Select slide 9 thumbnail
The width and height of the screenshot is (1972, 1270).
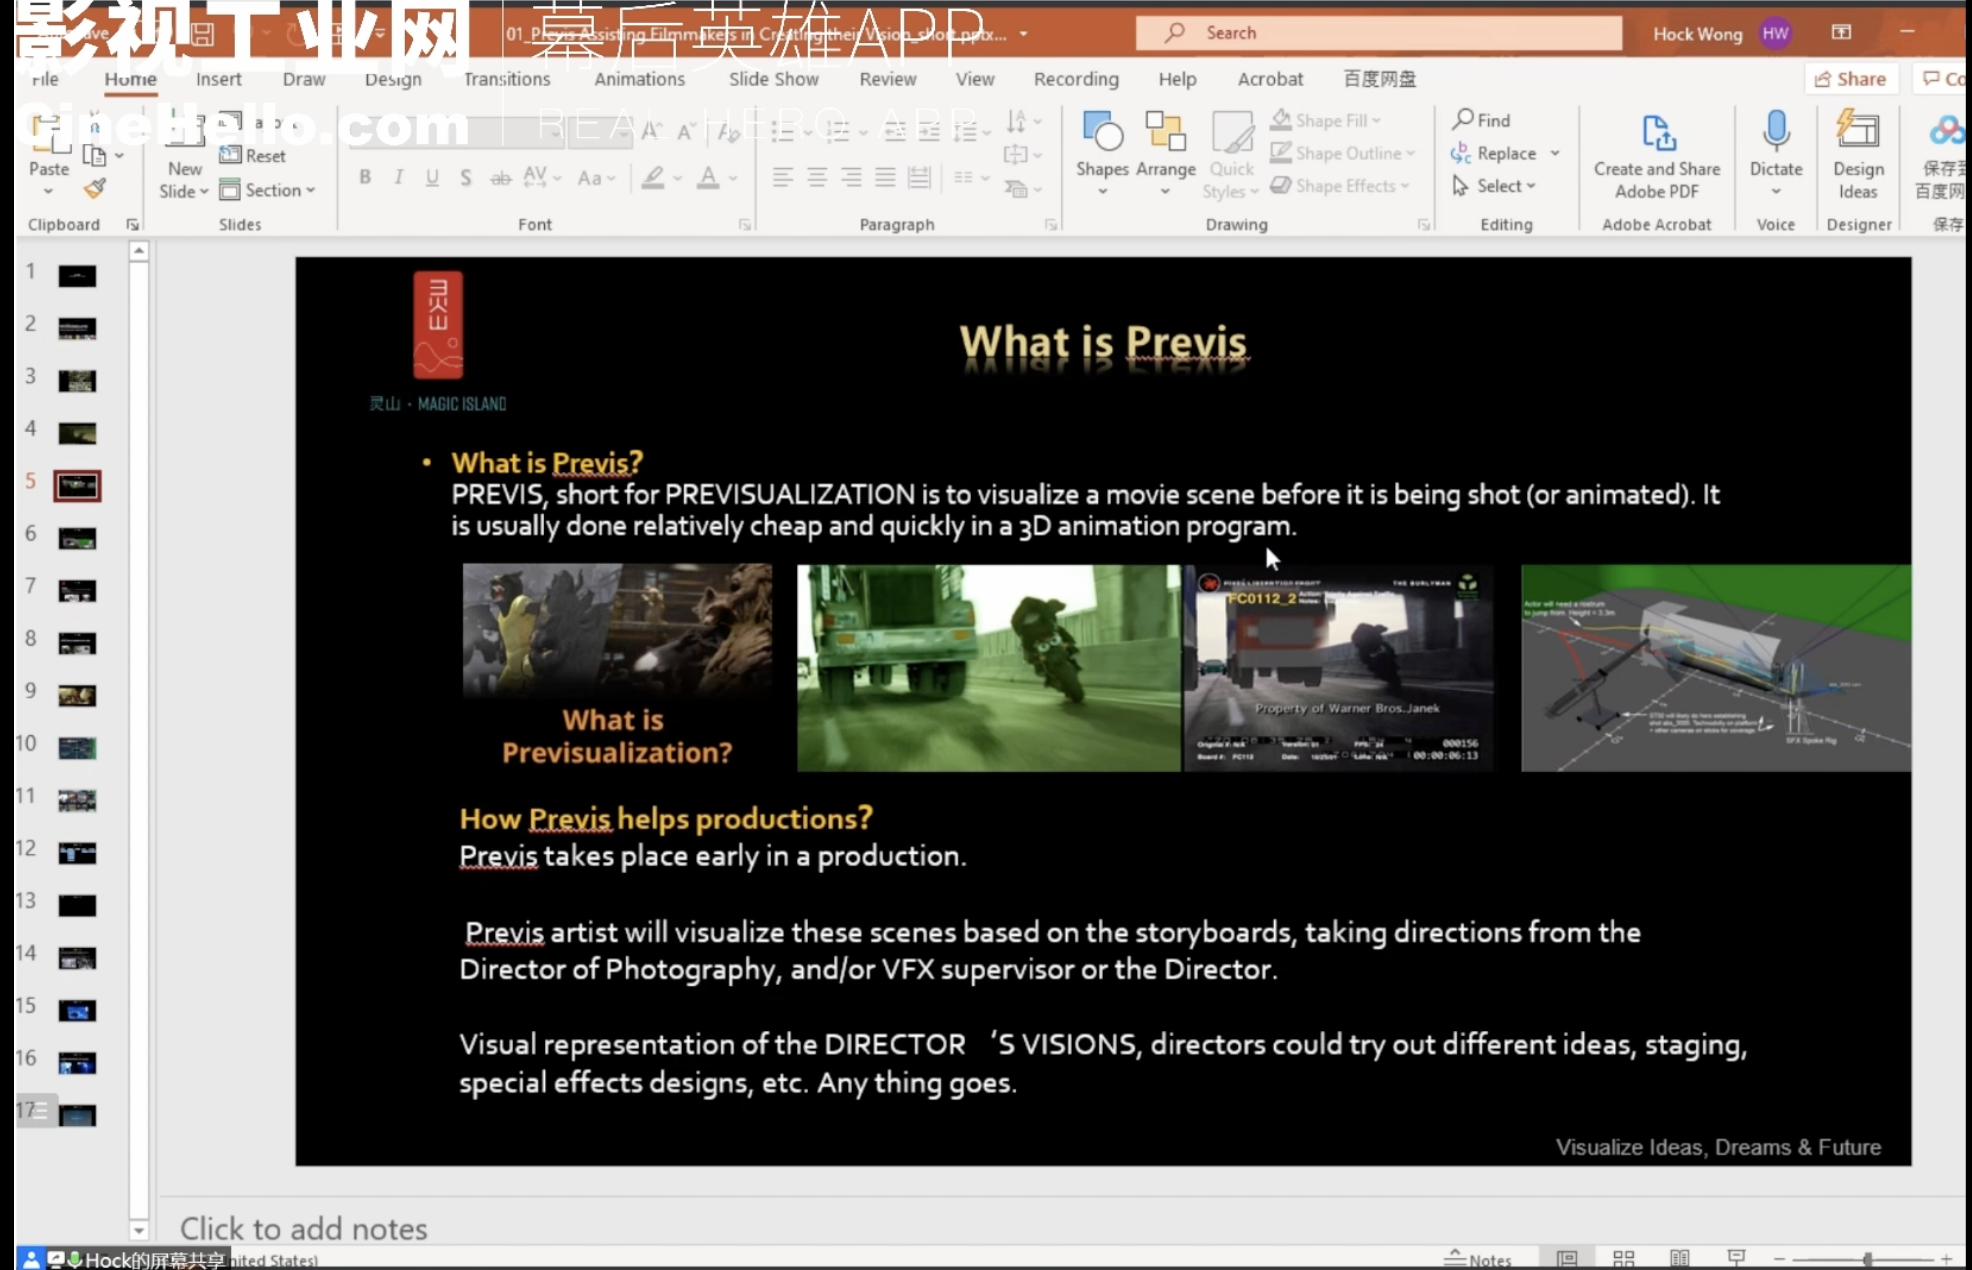tap(77, 695)
